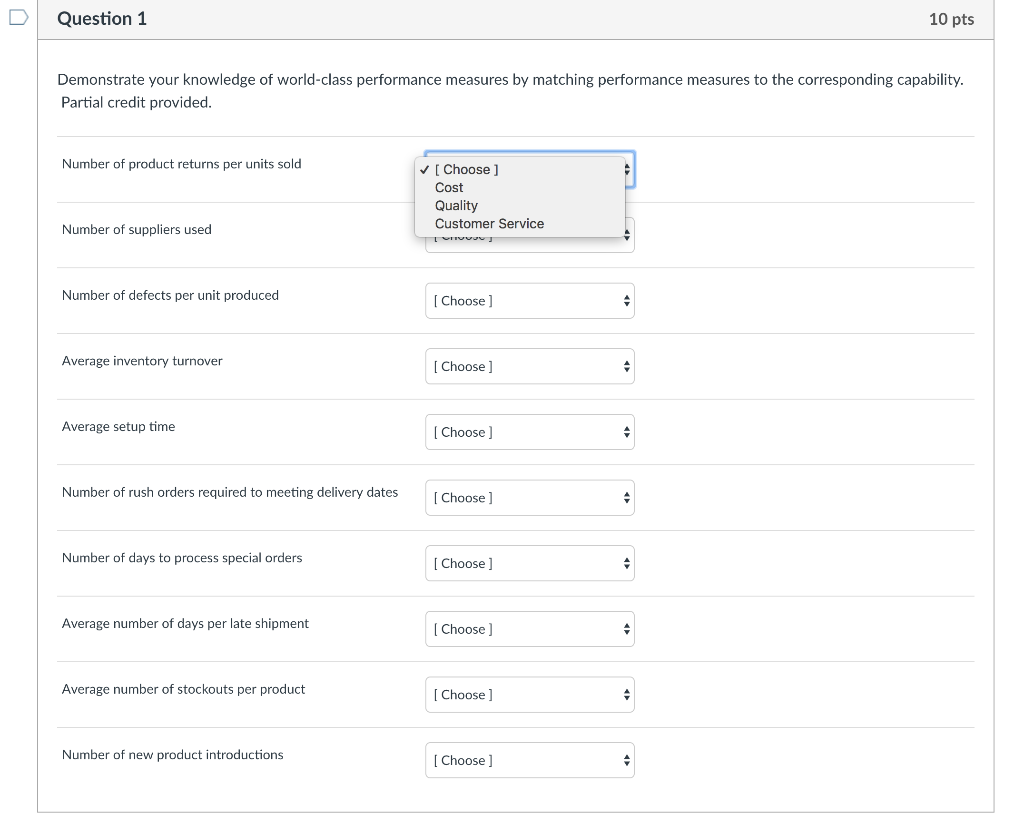
Task: Click the 'Number of product returns per units sold' label
Action: click(182, 164)
